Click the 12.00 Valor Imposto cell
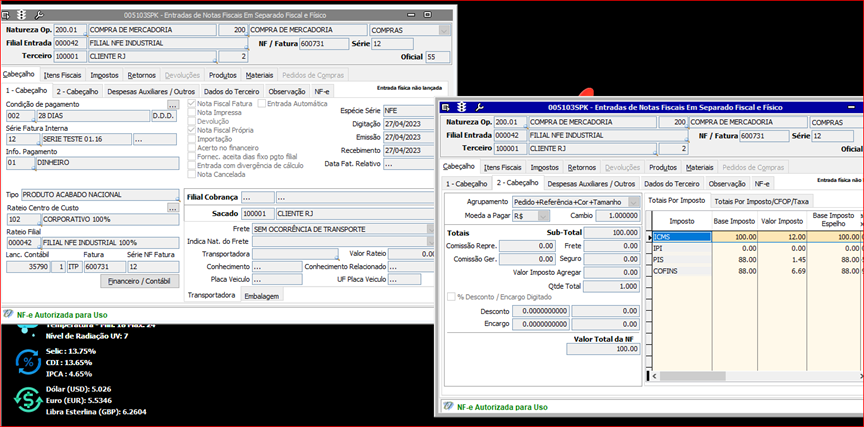 [x=782, y=237]
